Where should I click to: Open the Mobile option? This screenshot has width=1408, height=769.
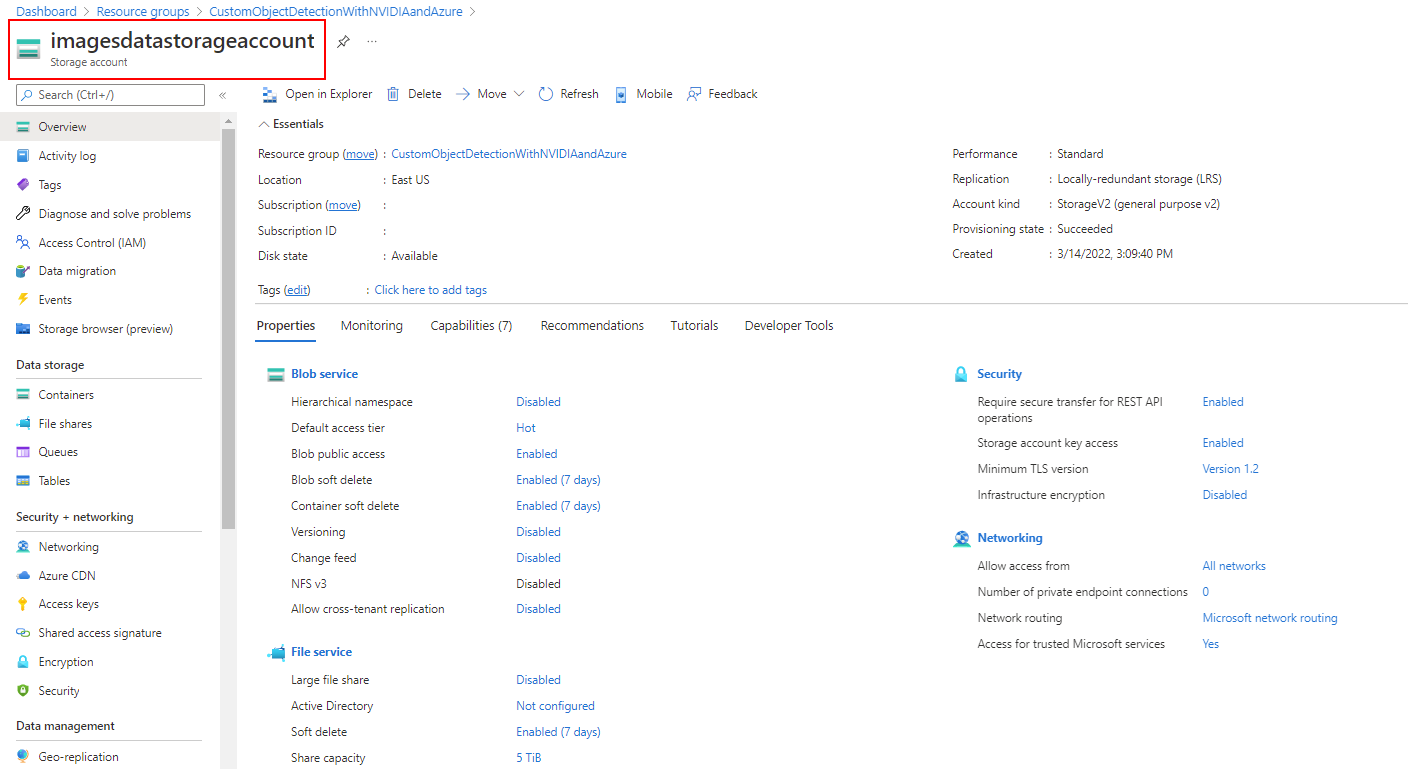pos(643,94)
